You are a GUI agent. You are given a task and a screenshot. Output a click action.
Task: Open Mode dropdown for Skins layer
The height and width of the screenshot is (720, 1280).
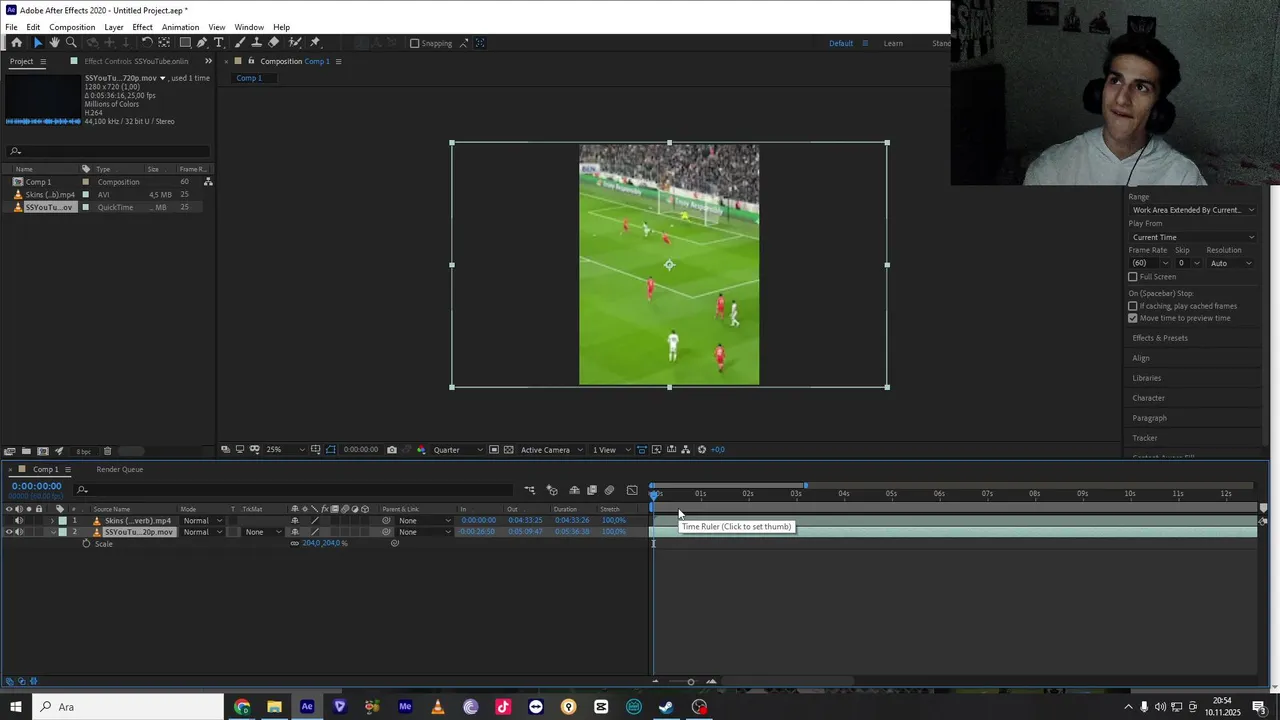pyautogui.click(x=203, y=520)
